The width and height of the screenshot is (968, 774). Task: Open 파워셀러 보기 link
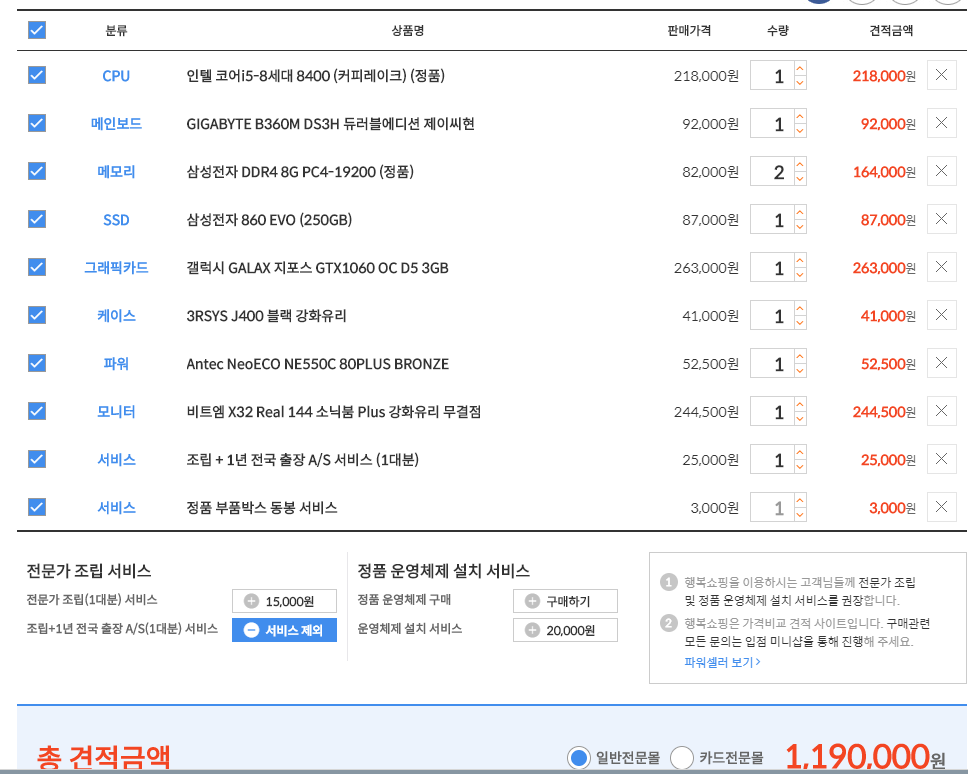[722, 662]
